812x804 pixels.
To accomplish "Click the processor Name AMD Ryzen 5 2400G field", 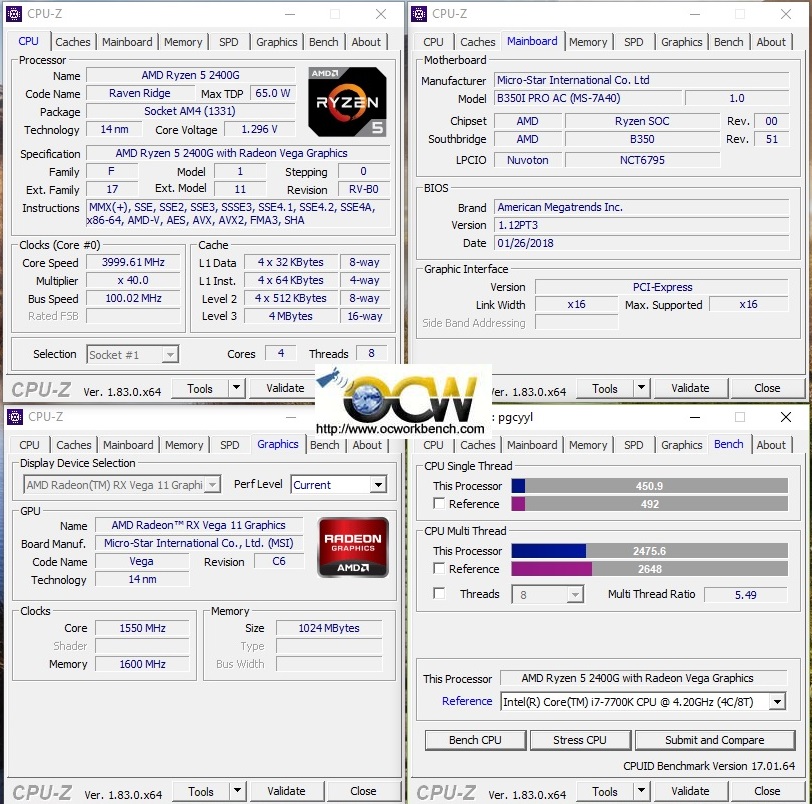I will (x=191, y=75).
